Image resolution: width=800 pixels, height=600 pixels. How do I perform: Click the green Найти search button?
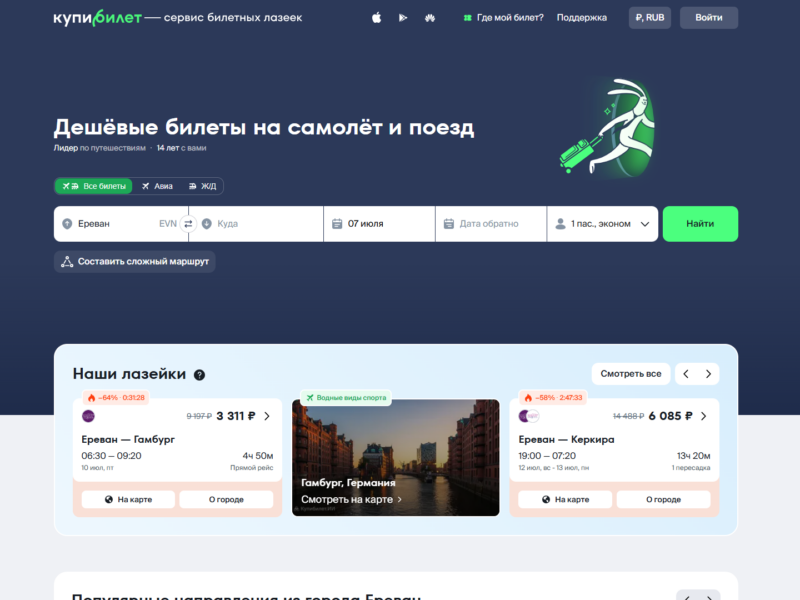pos(700,223)
